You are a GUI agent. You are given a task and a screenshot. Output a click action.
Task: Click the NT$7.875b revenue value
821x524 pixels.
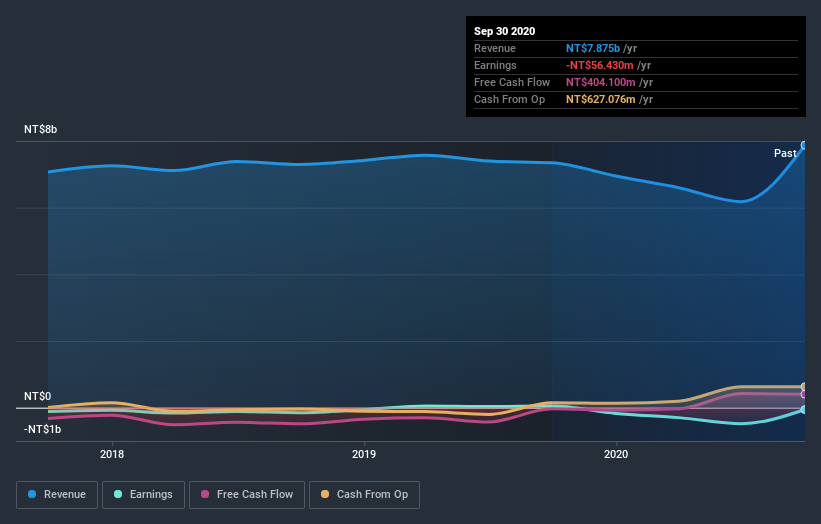(593, 48)
